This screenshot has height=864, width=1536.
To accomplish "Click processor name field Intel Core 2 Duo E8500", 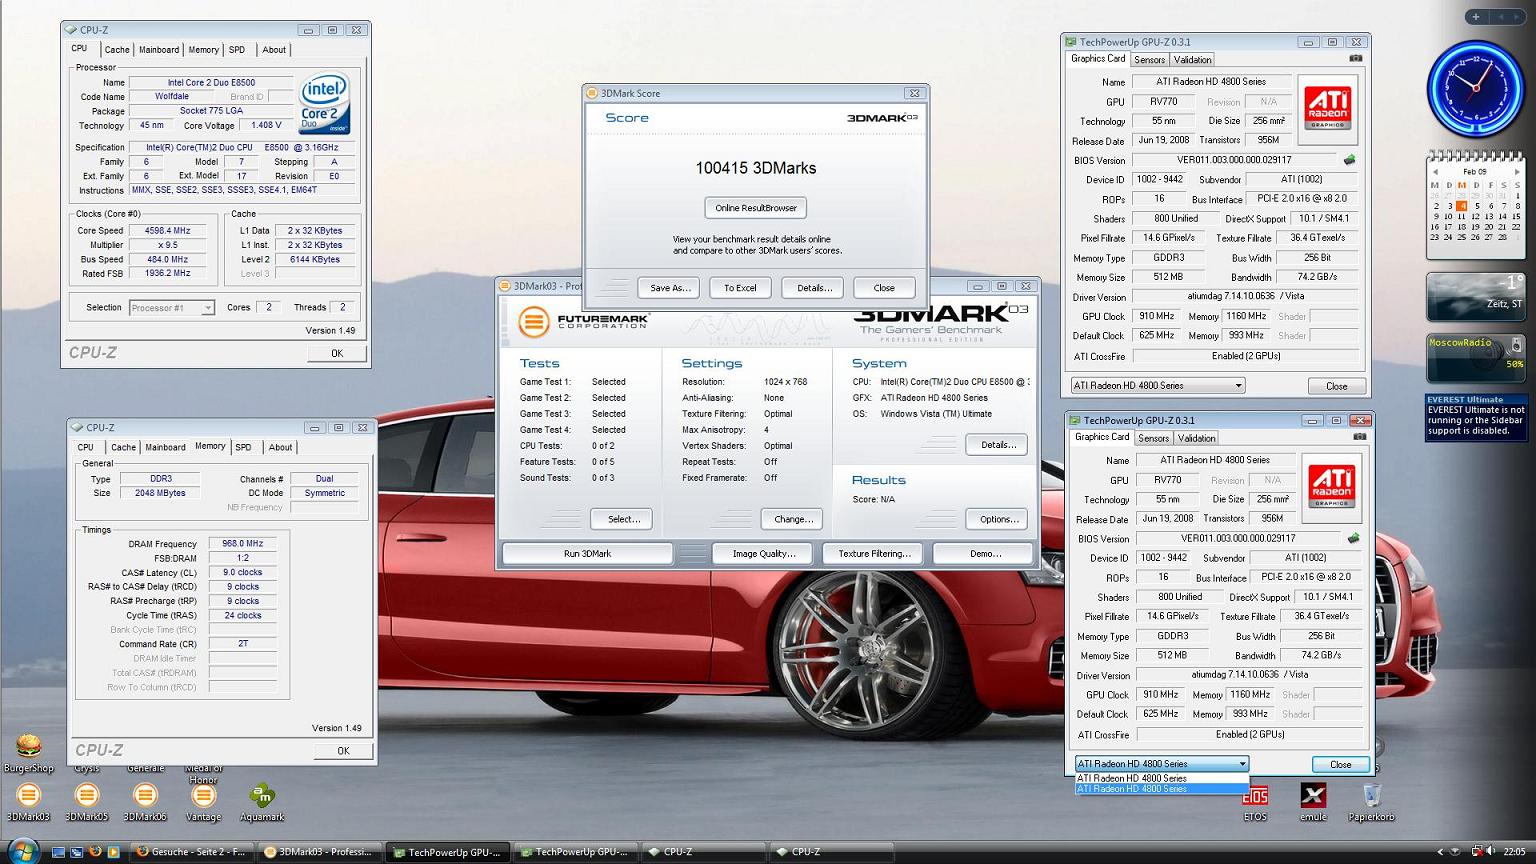I will [211, 82].
